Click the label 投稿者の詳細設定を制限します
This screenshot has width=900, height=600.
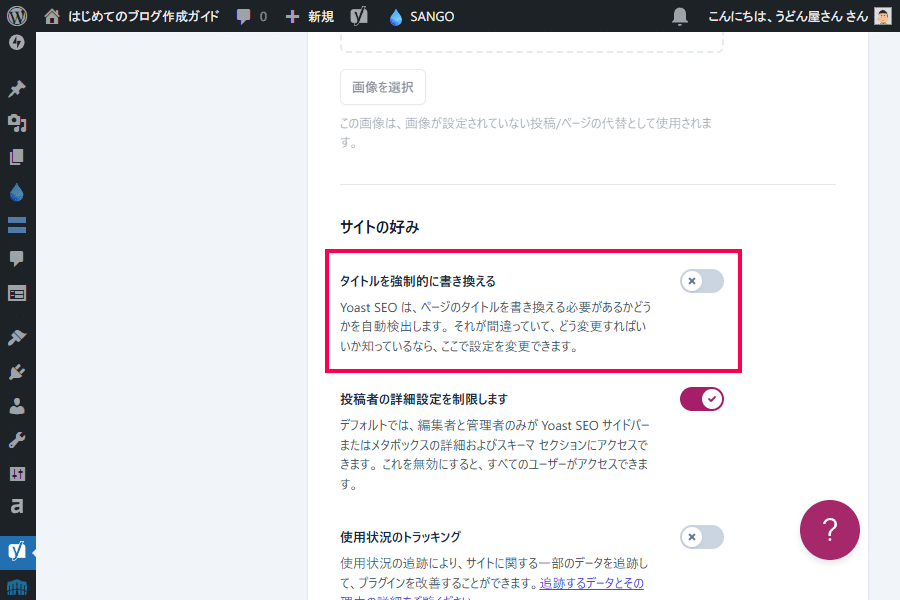(x=424, y=399)
